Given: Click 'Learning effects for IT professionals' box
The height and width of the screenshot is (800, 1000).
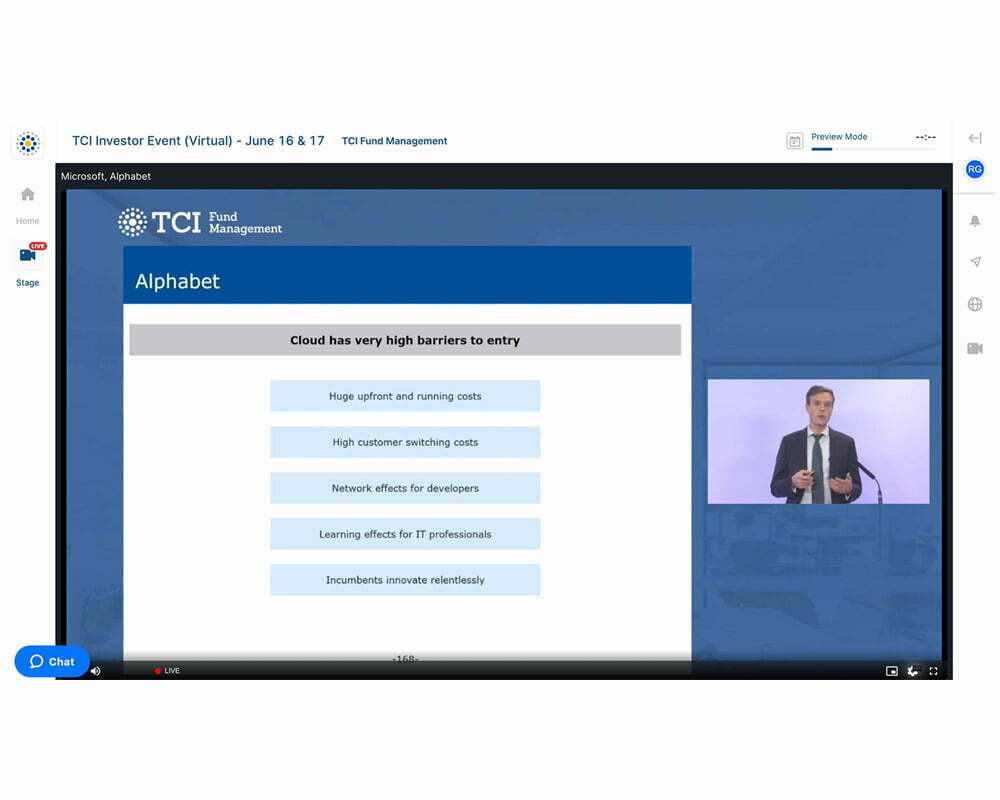Looking at the screenshot, I should click(405, 534).
